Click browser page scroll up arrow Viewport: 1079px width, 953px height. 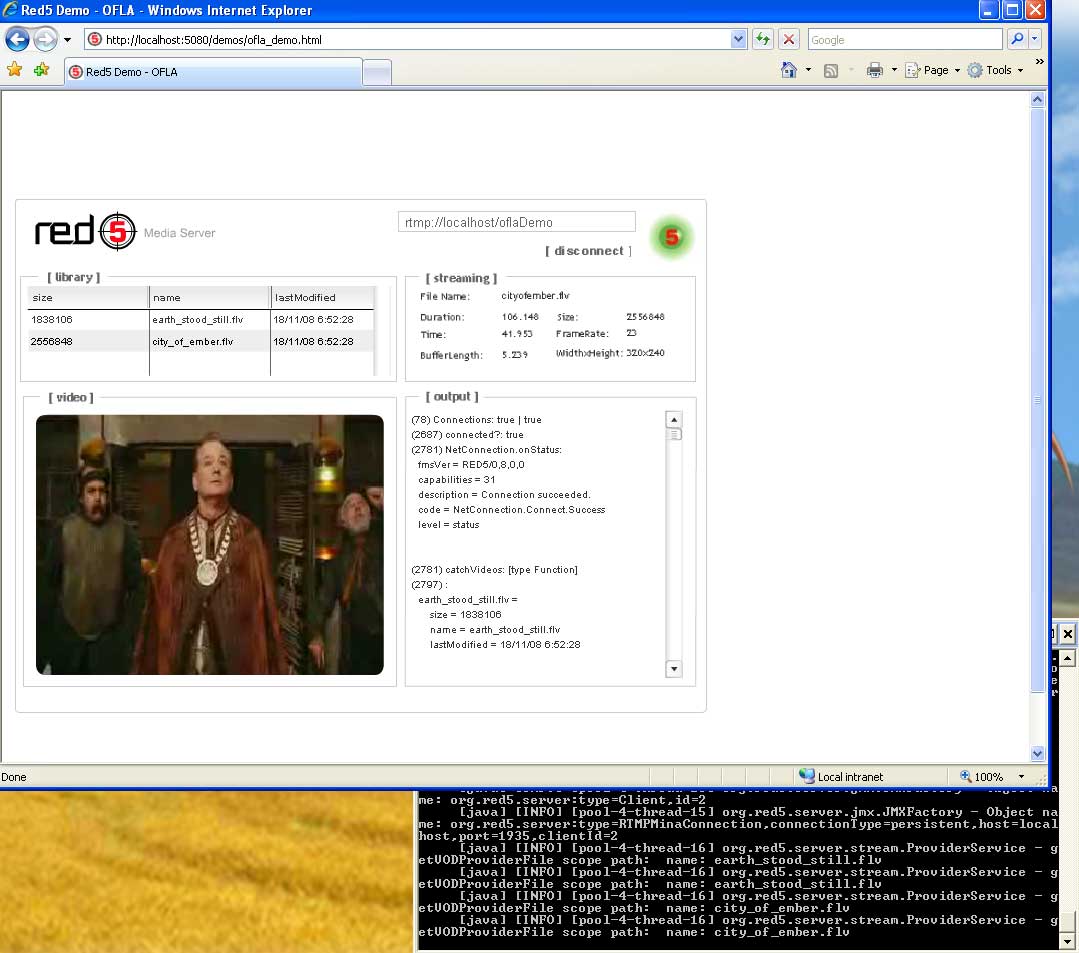1038,99
